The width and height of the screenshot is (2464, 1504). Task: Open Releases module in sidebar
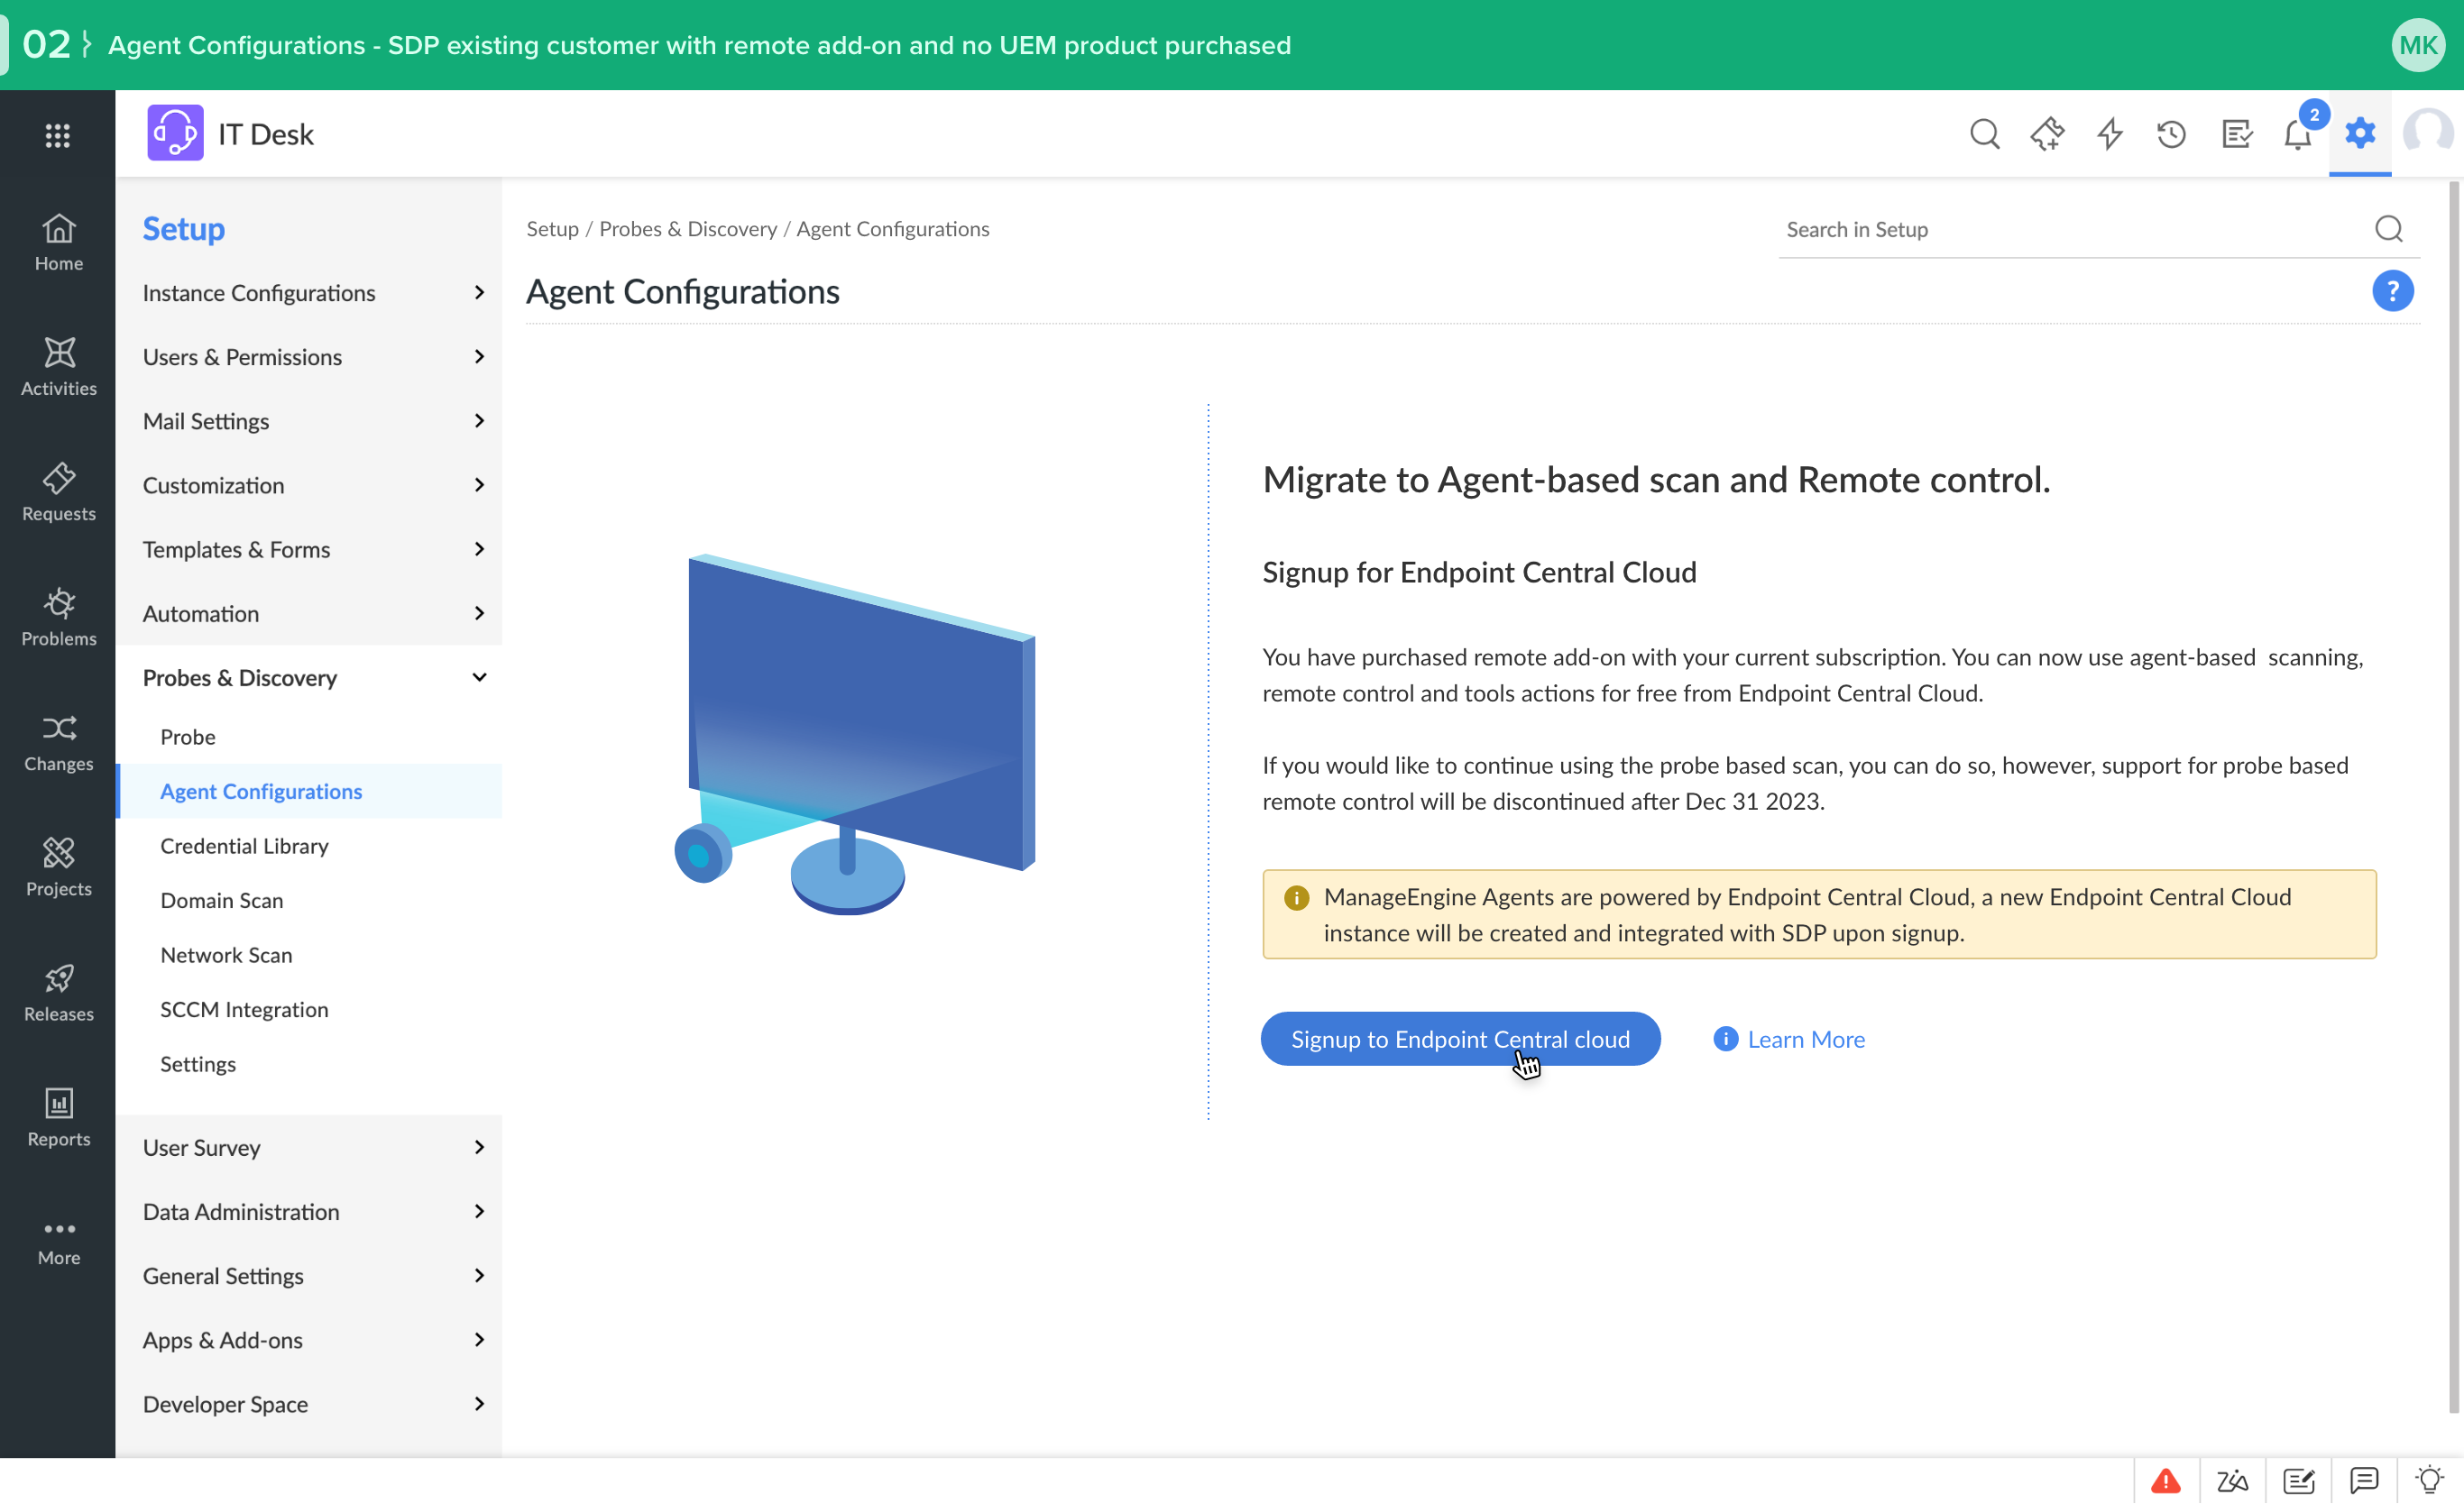pos(58,993)
